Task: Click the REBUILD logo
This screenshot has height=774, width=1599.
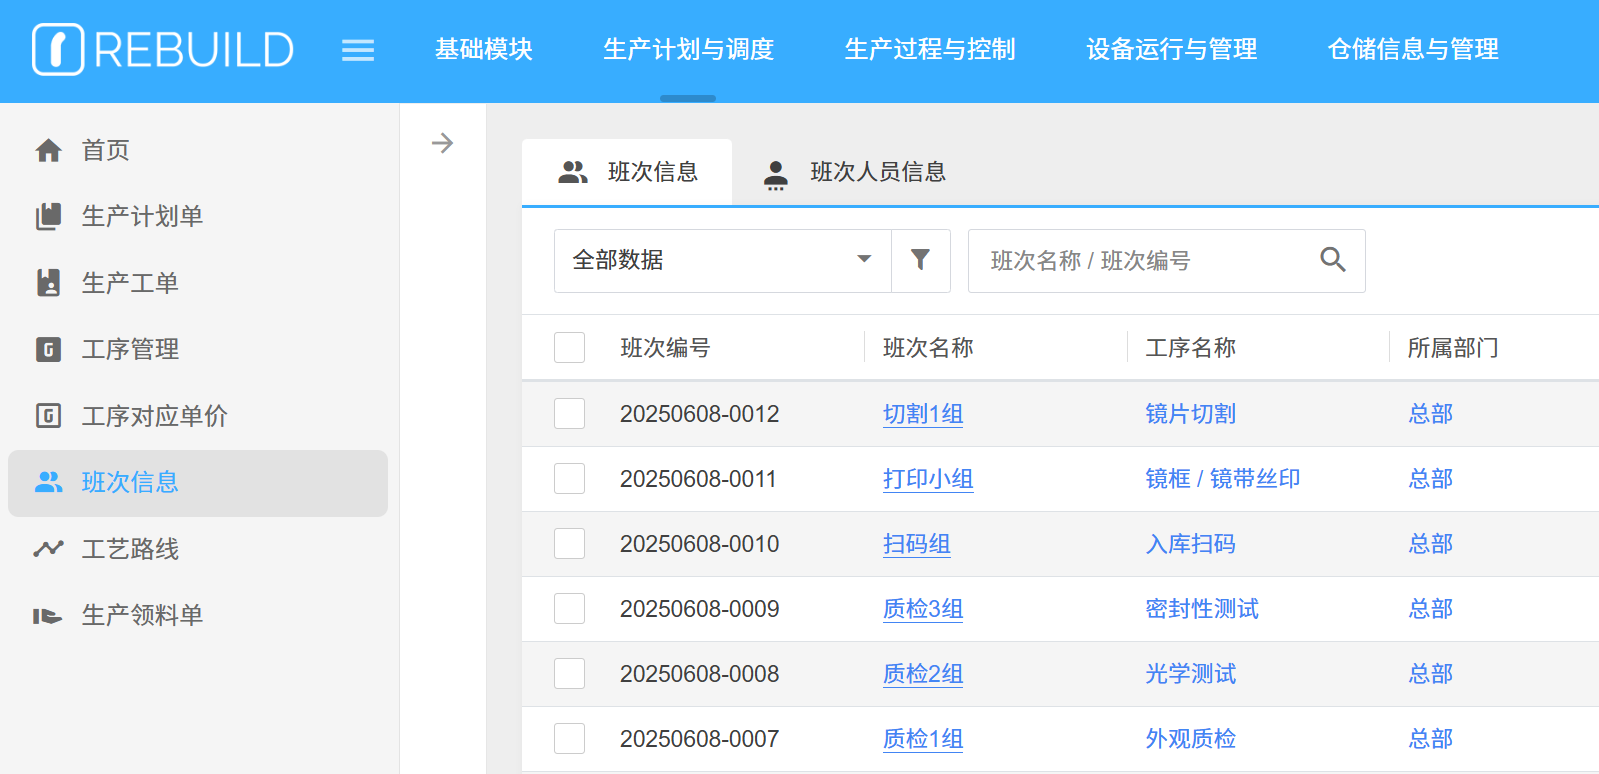Action: click(x=163, y=49)
